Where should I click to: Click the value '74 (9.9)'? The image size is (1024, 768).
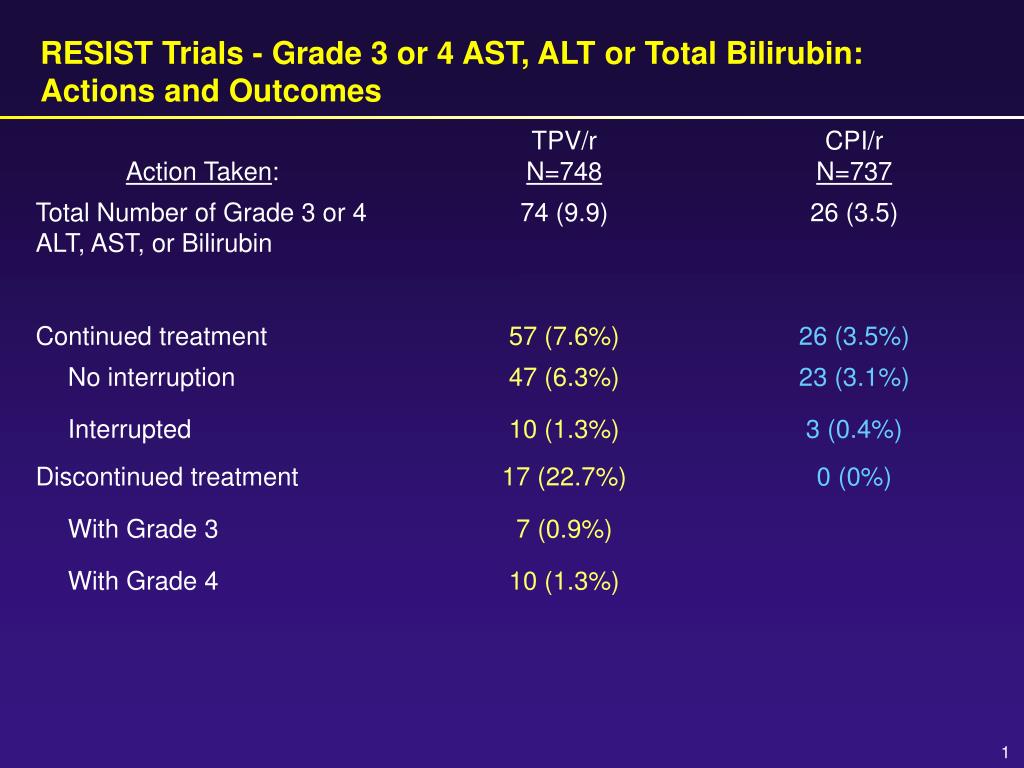click(x=564, y=213)
